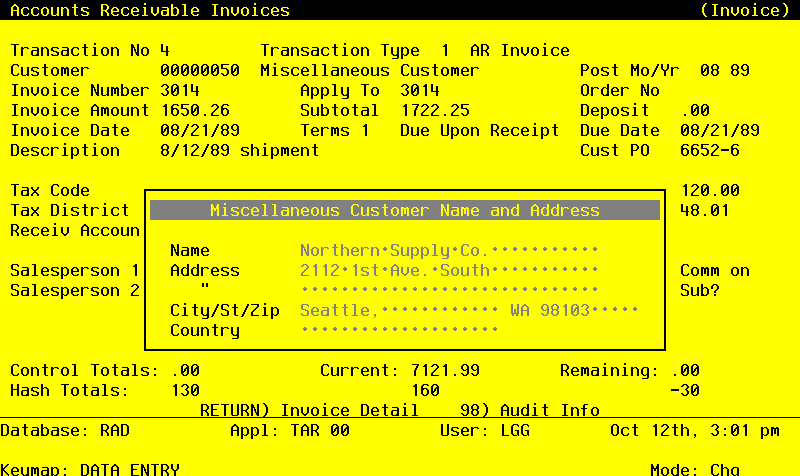Click the User: LGG status entry
800x476 pixels.
pos(485,431)
